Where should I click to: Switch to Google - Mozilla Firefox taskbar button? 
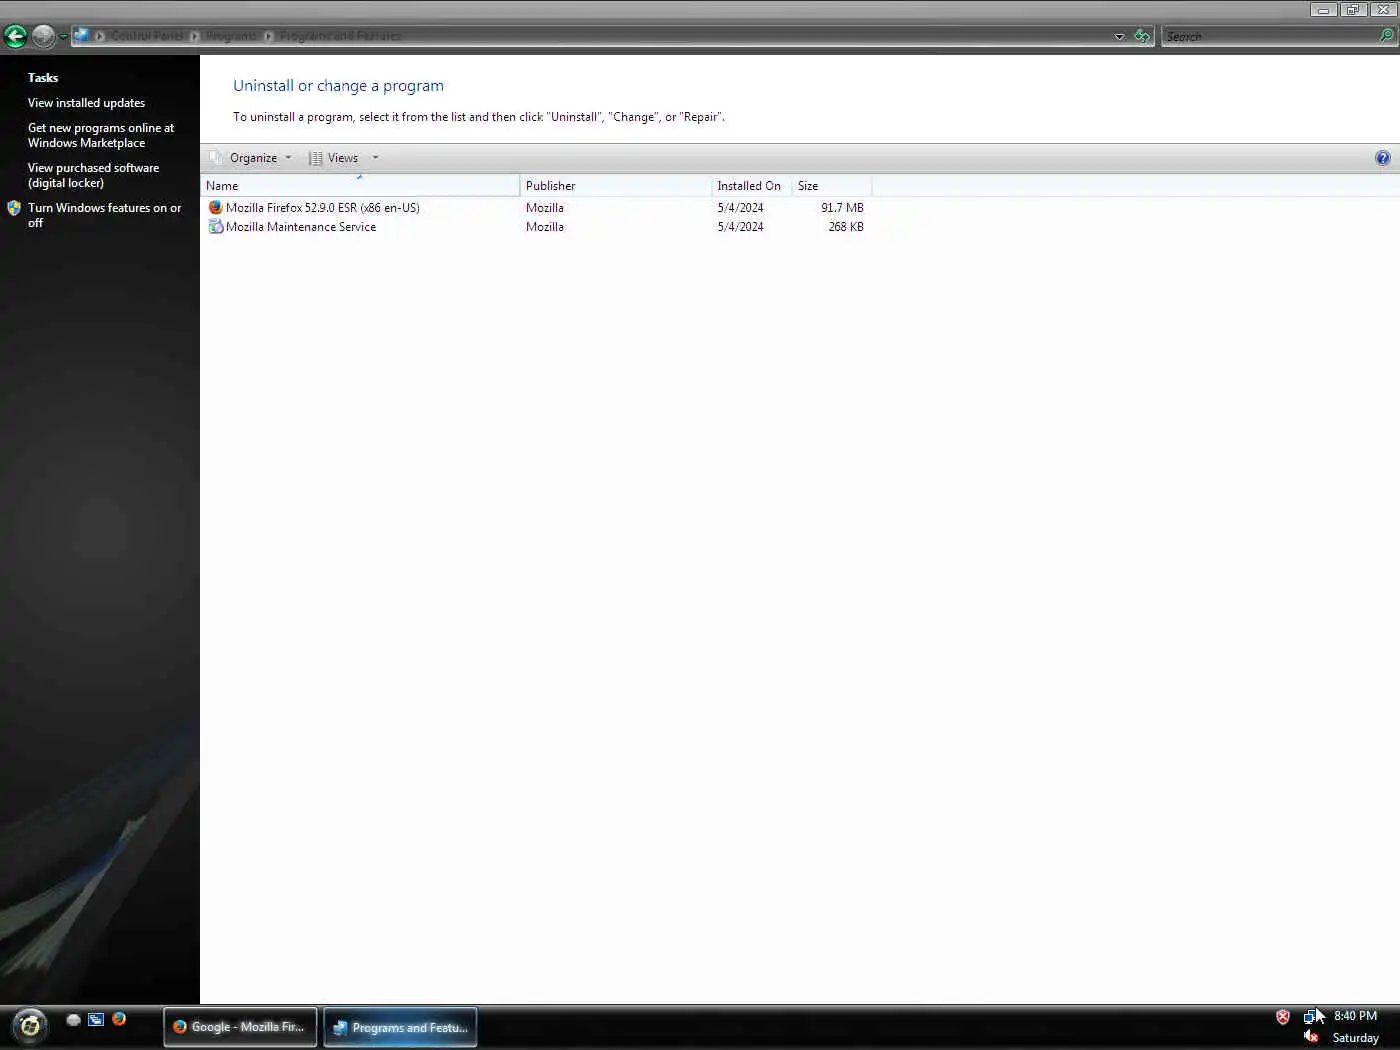[x=240, y=1027]
